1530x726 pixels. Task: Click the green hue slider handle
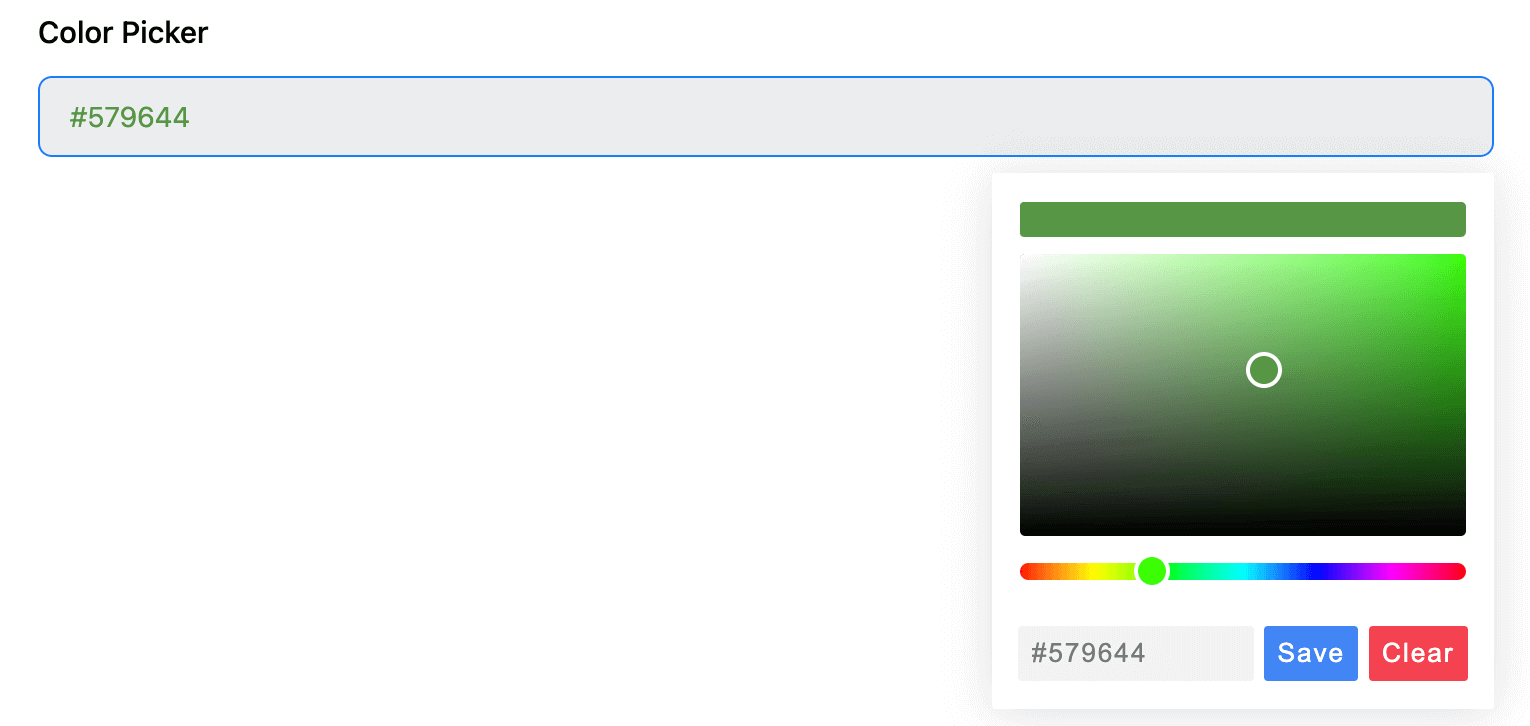click(1152, 571)
